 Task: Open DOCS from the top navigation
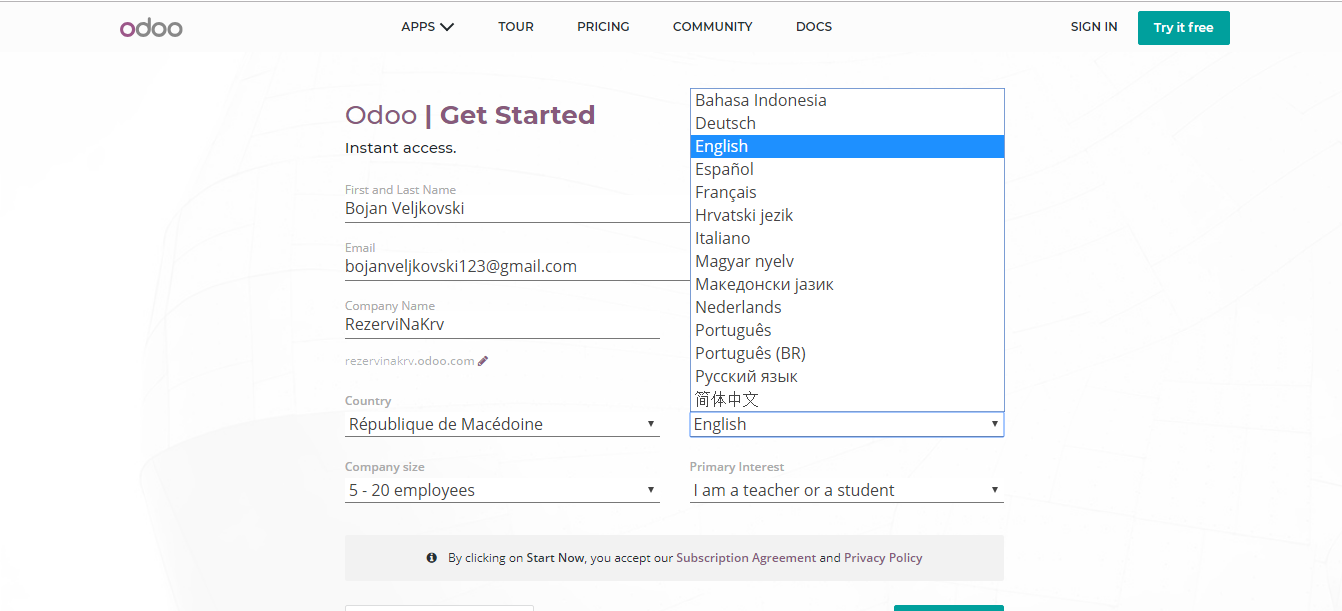click(814, 27)
